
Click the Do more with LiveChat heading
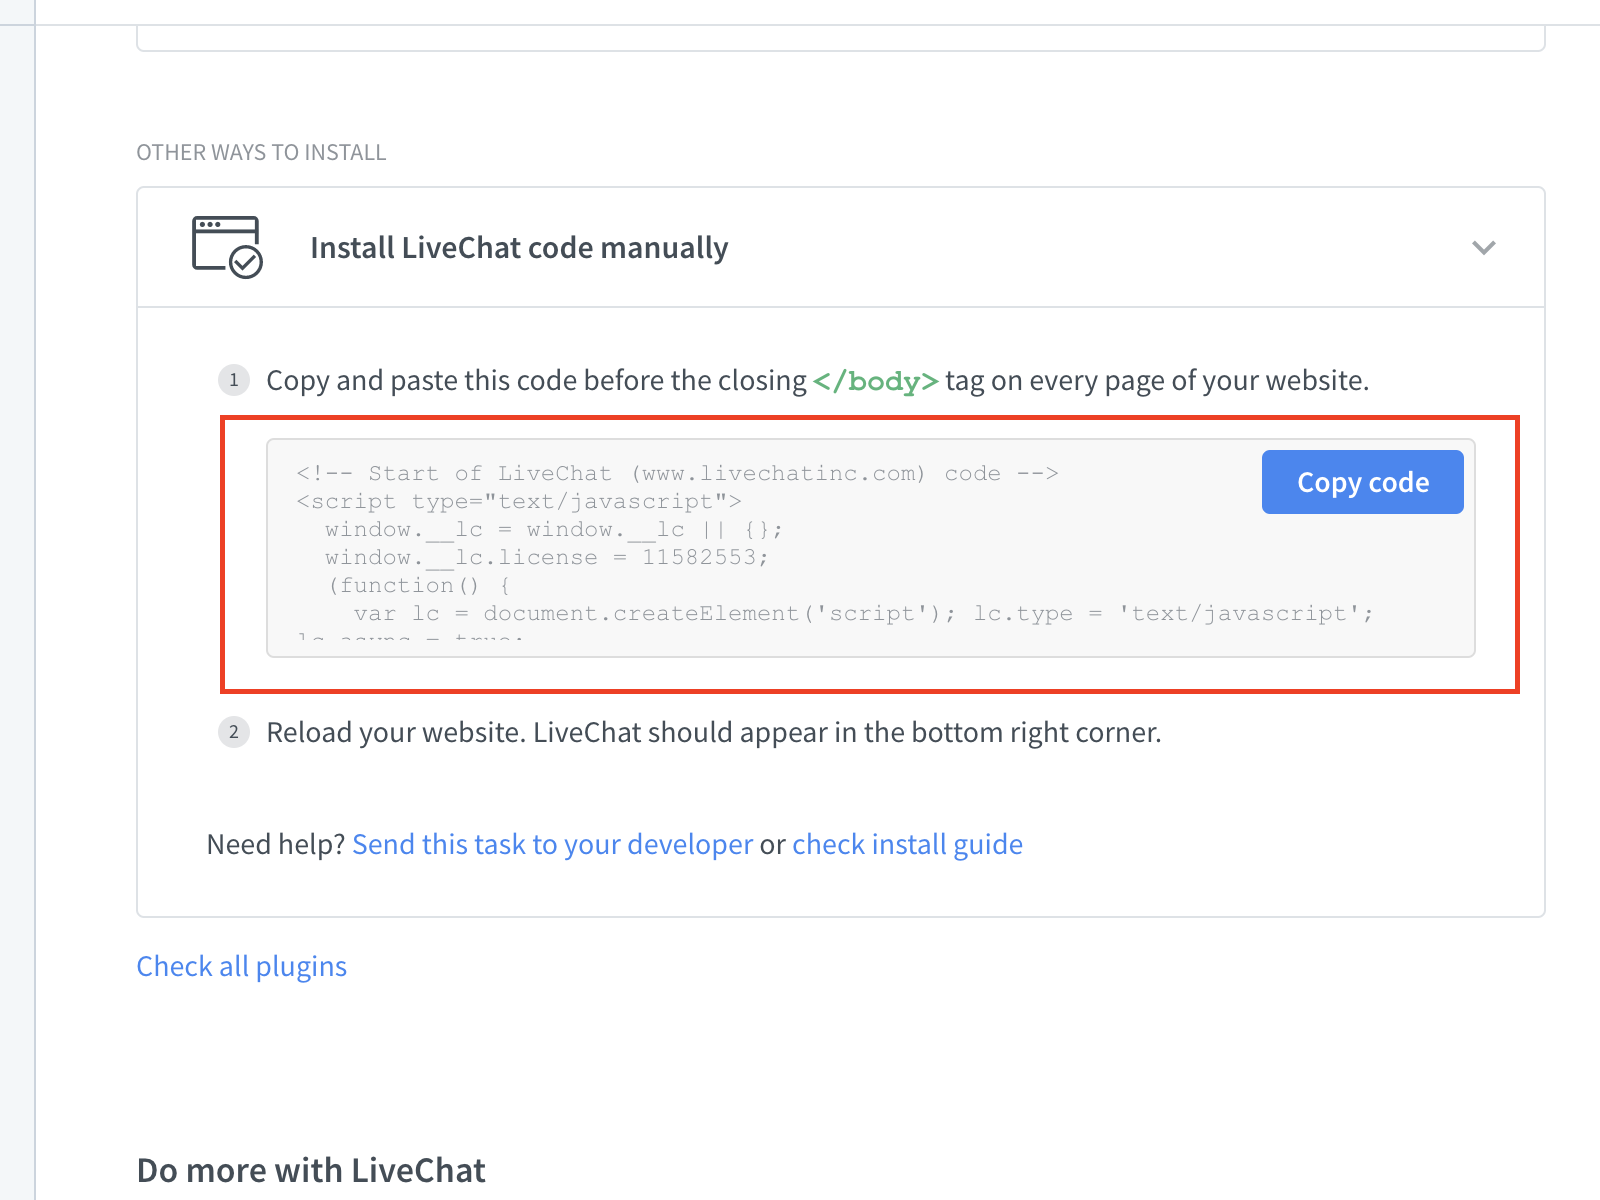pyautogui.click(x=311, y=1170)
